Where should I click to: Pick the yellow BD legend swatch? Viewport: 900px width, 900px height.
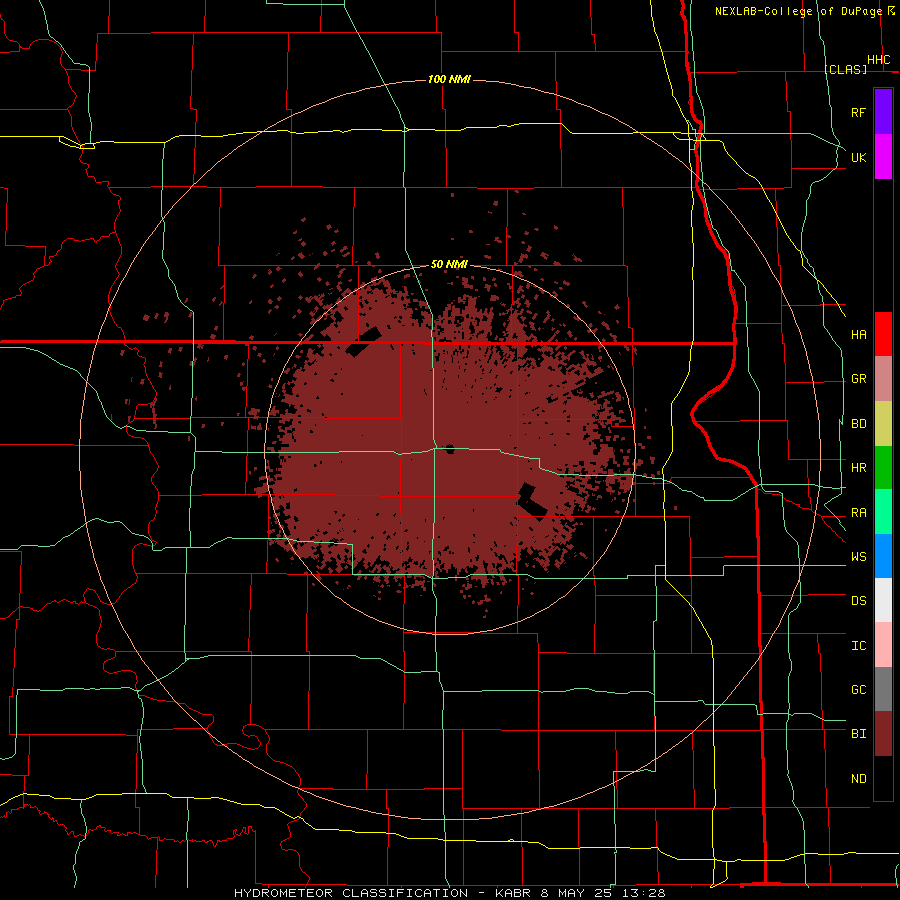point(883,424)
